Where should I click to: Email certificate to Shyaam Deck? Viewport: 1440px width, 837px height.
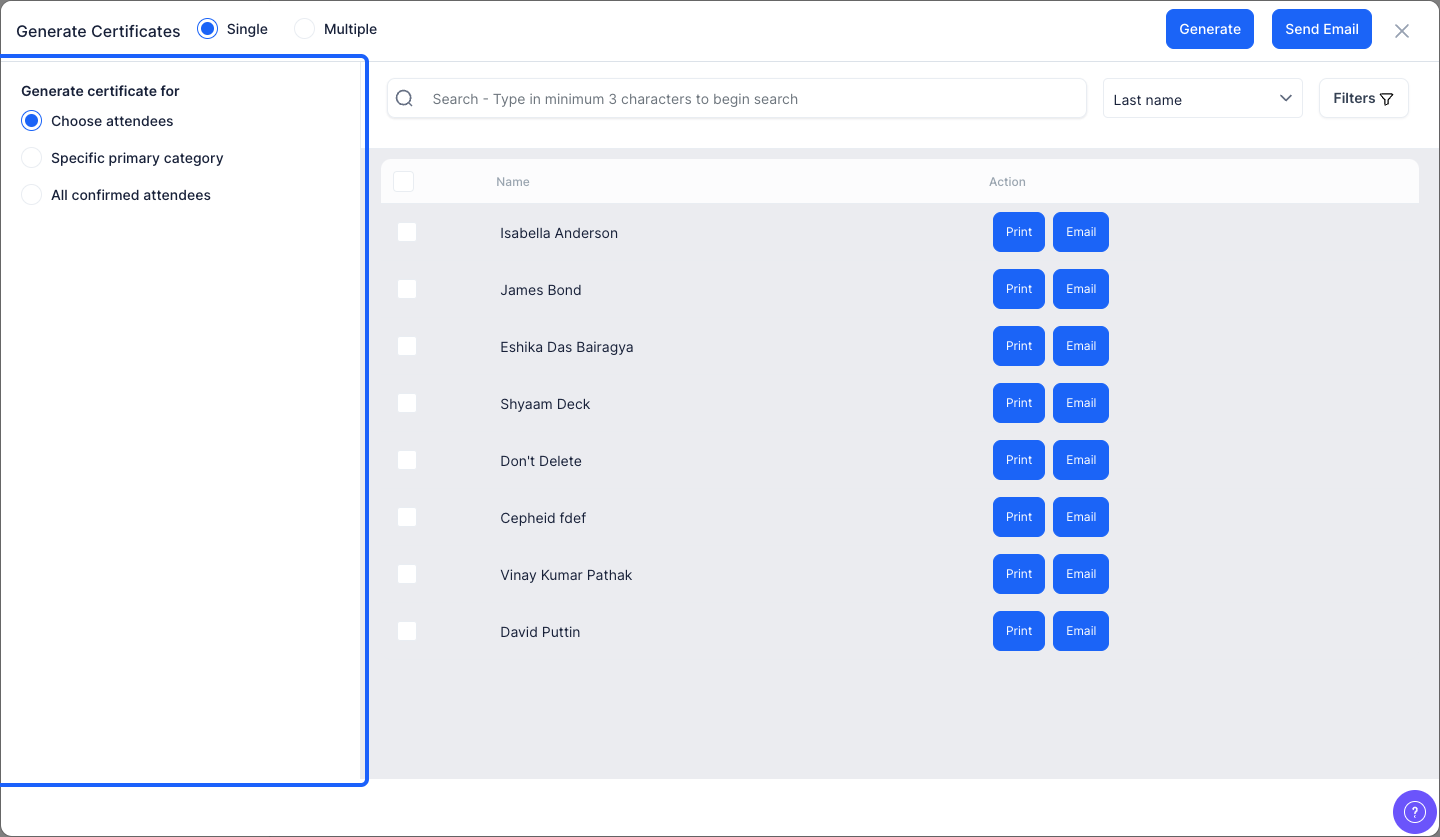coord(1081,403)
